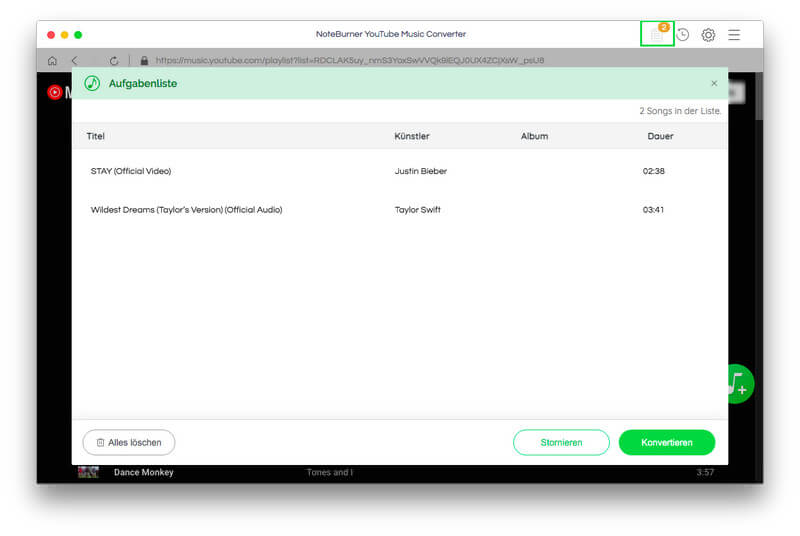Click the yellow minimize window button
Image resolution: width=800 pixels, height=536 pixels.
(64, 35)
